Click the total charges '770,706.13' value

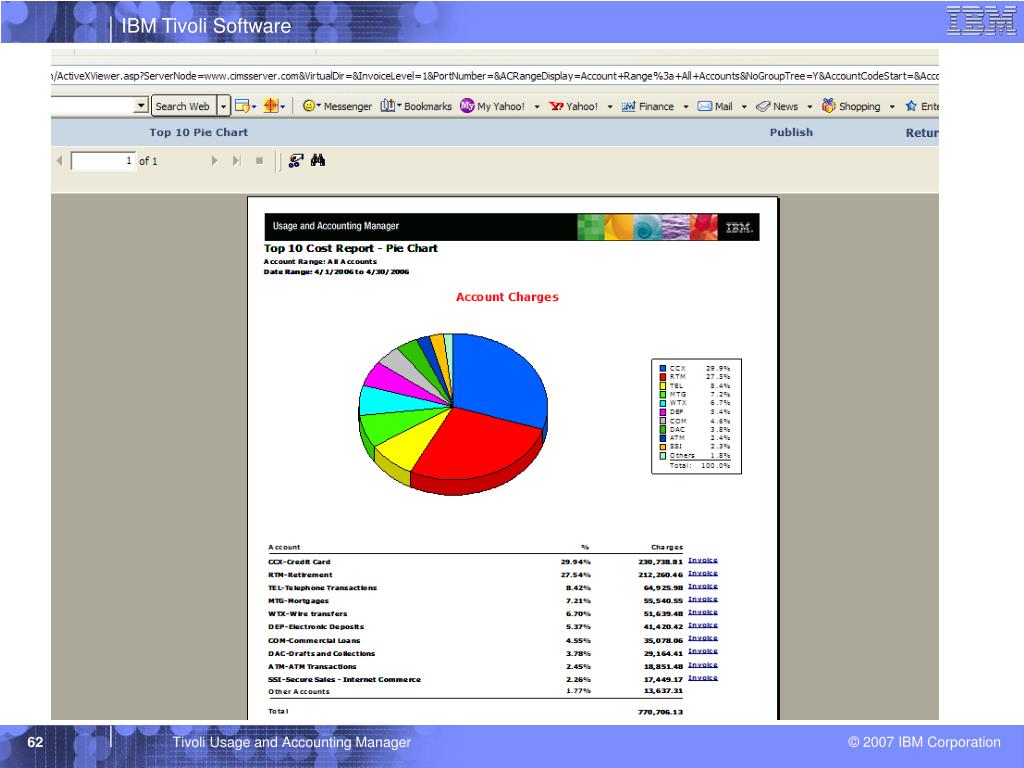[x=660, y=712]
